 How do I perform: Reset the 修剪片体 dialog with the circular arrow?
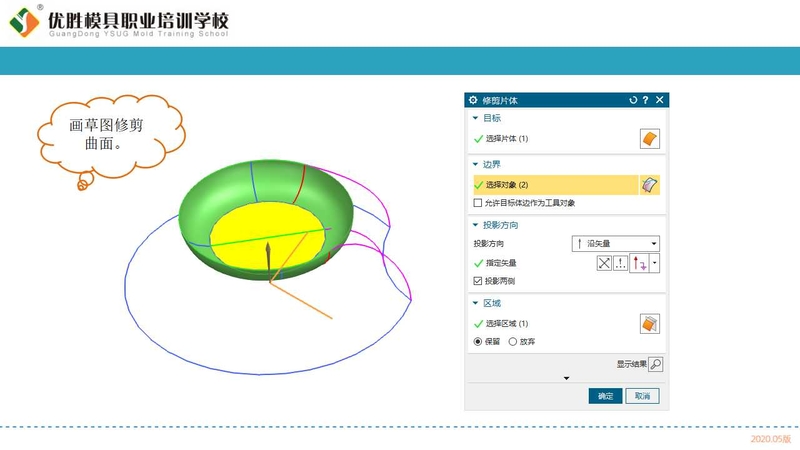click(x=633, y=100)
